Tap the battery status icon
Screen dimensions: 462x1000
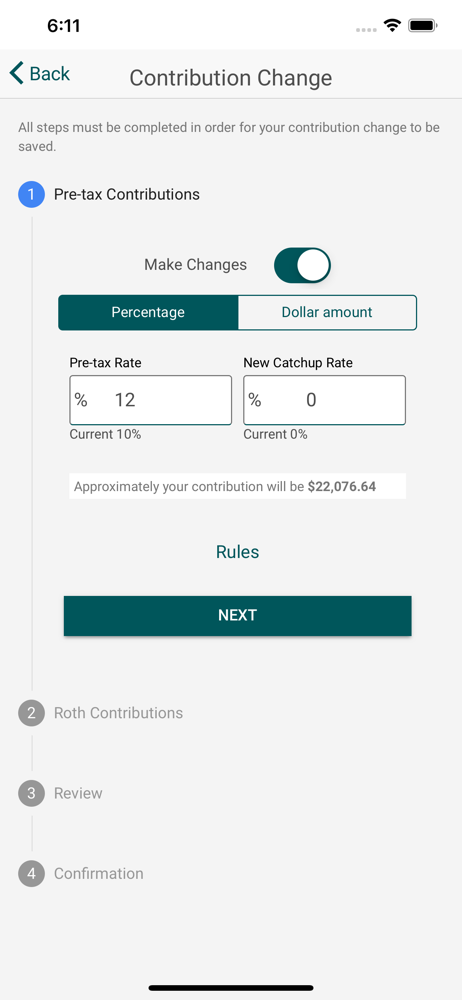[x=422, y=26]
